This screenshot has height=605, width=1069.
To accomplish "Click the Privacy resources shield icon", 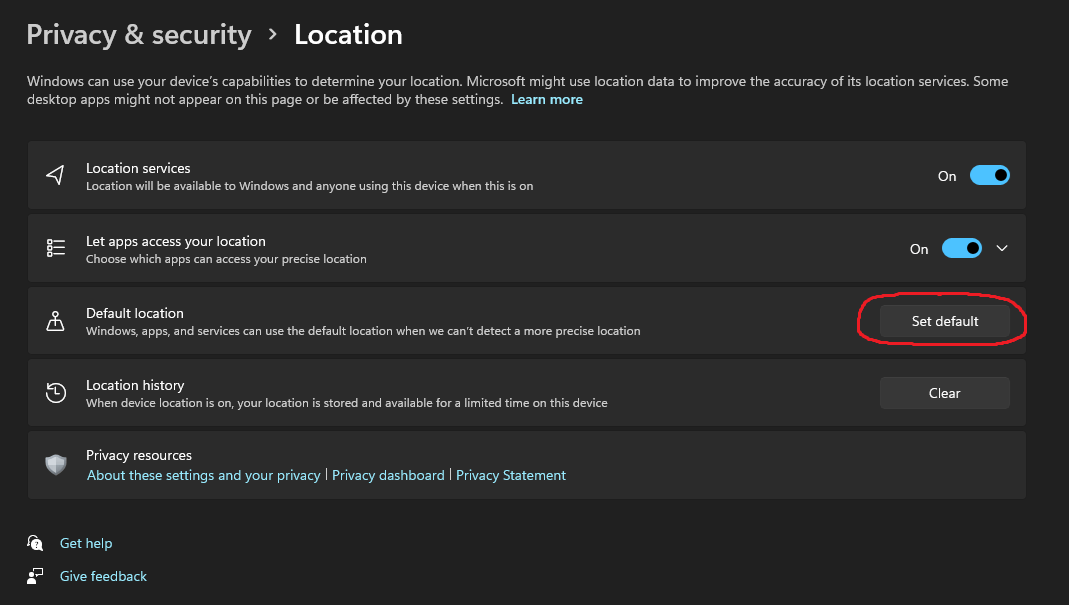I will tap(55, 464).
